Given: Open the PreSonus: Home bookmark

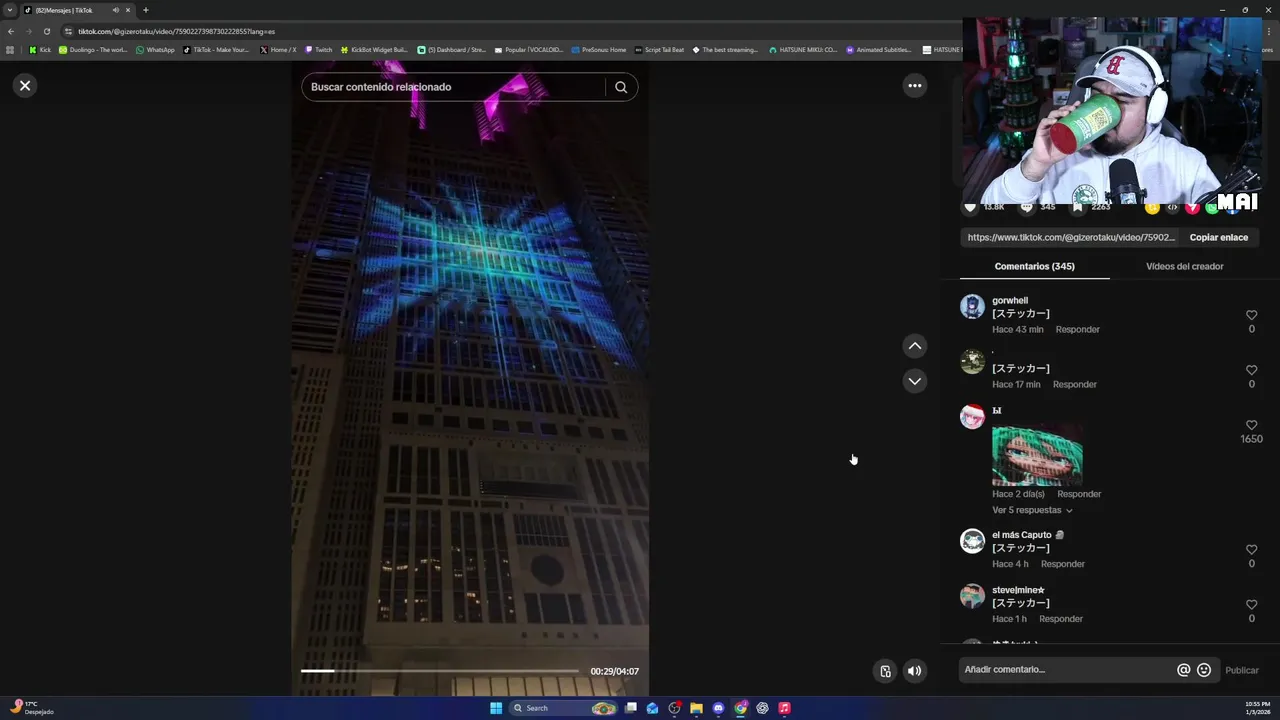Looking at the screenshot, I should tap(599, 50).
